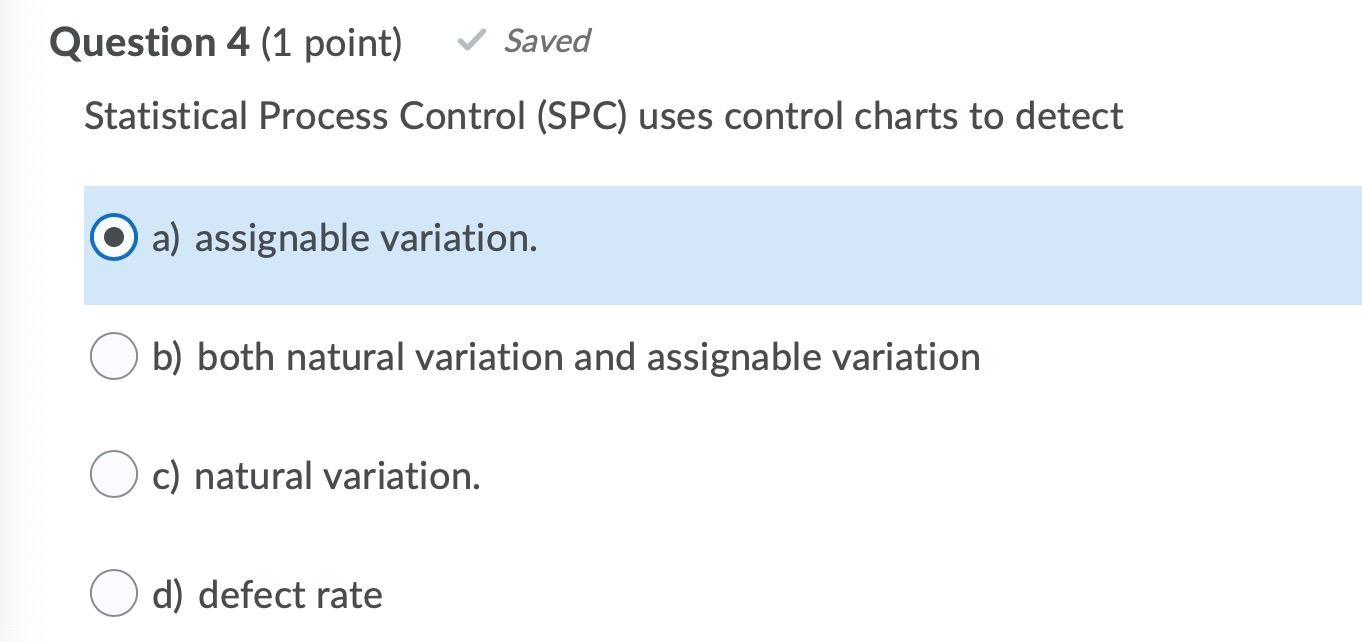Image resolution: width=1362 pixels, height=642 pixels.
Task: Click the text 'b) both natural variation and assignable variation'
Action: pyautogui.click(x=565, y=356)
